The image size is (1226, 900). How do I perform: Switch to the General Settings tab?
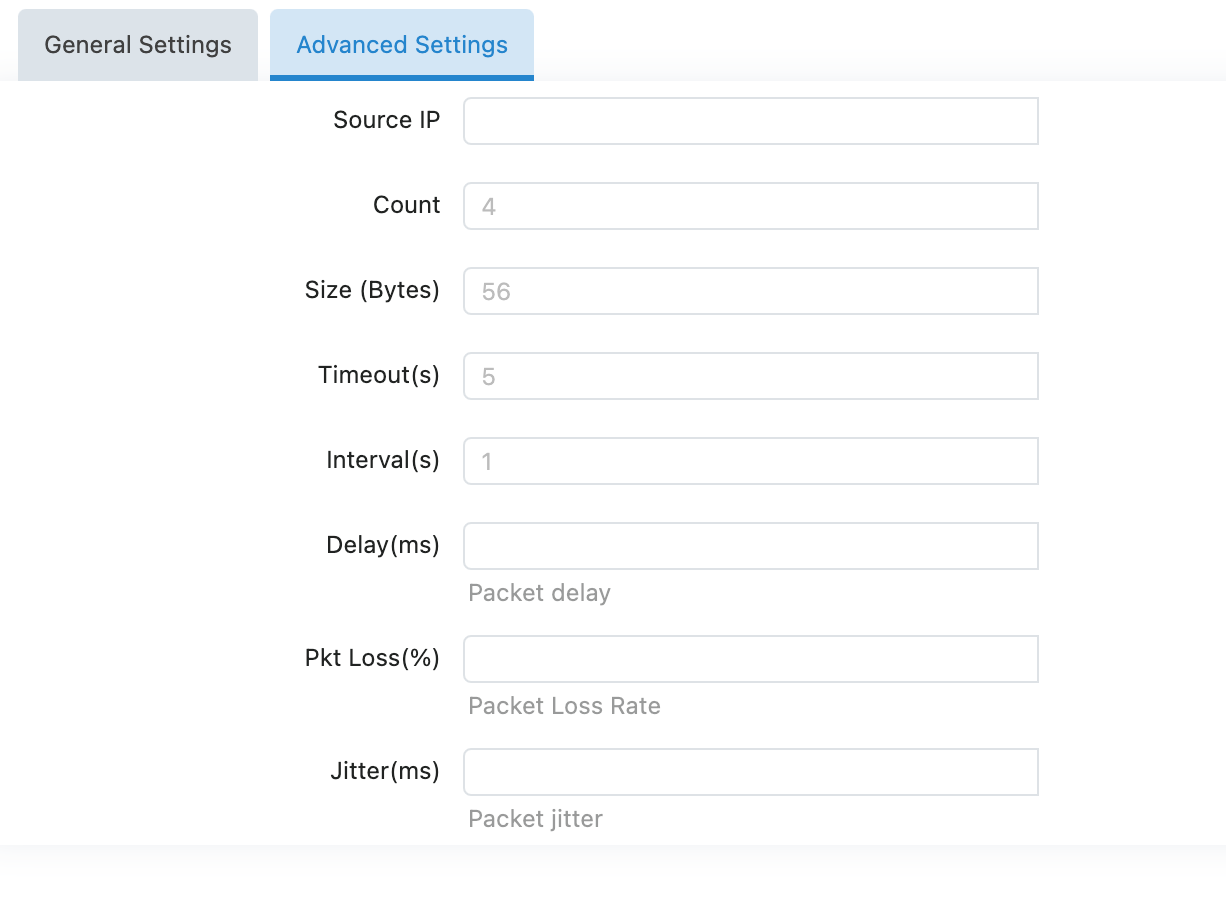(x=138, y=45)
